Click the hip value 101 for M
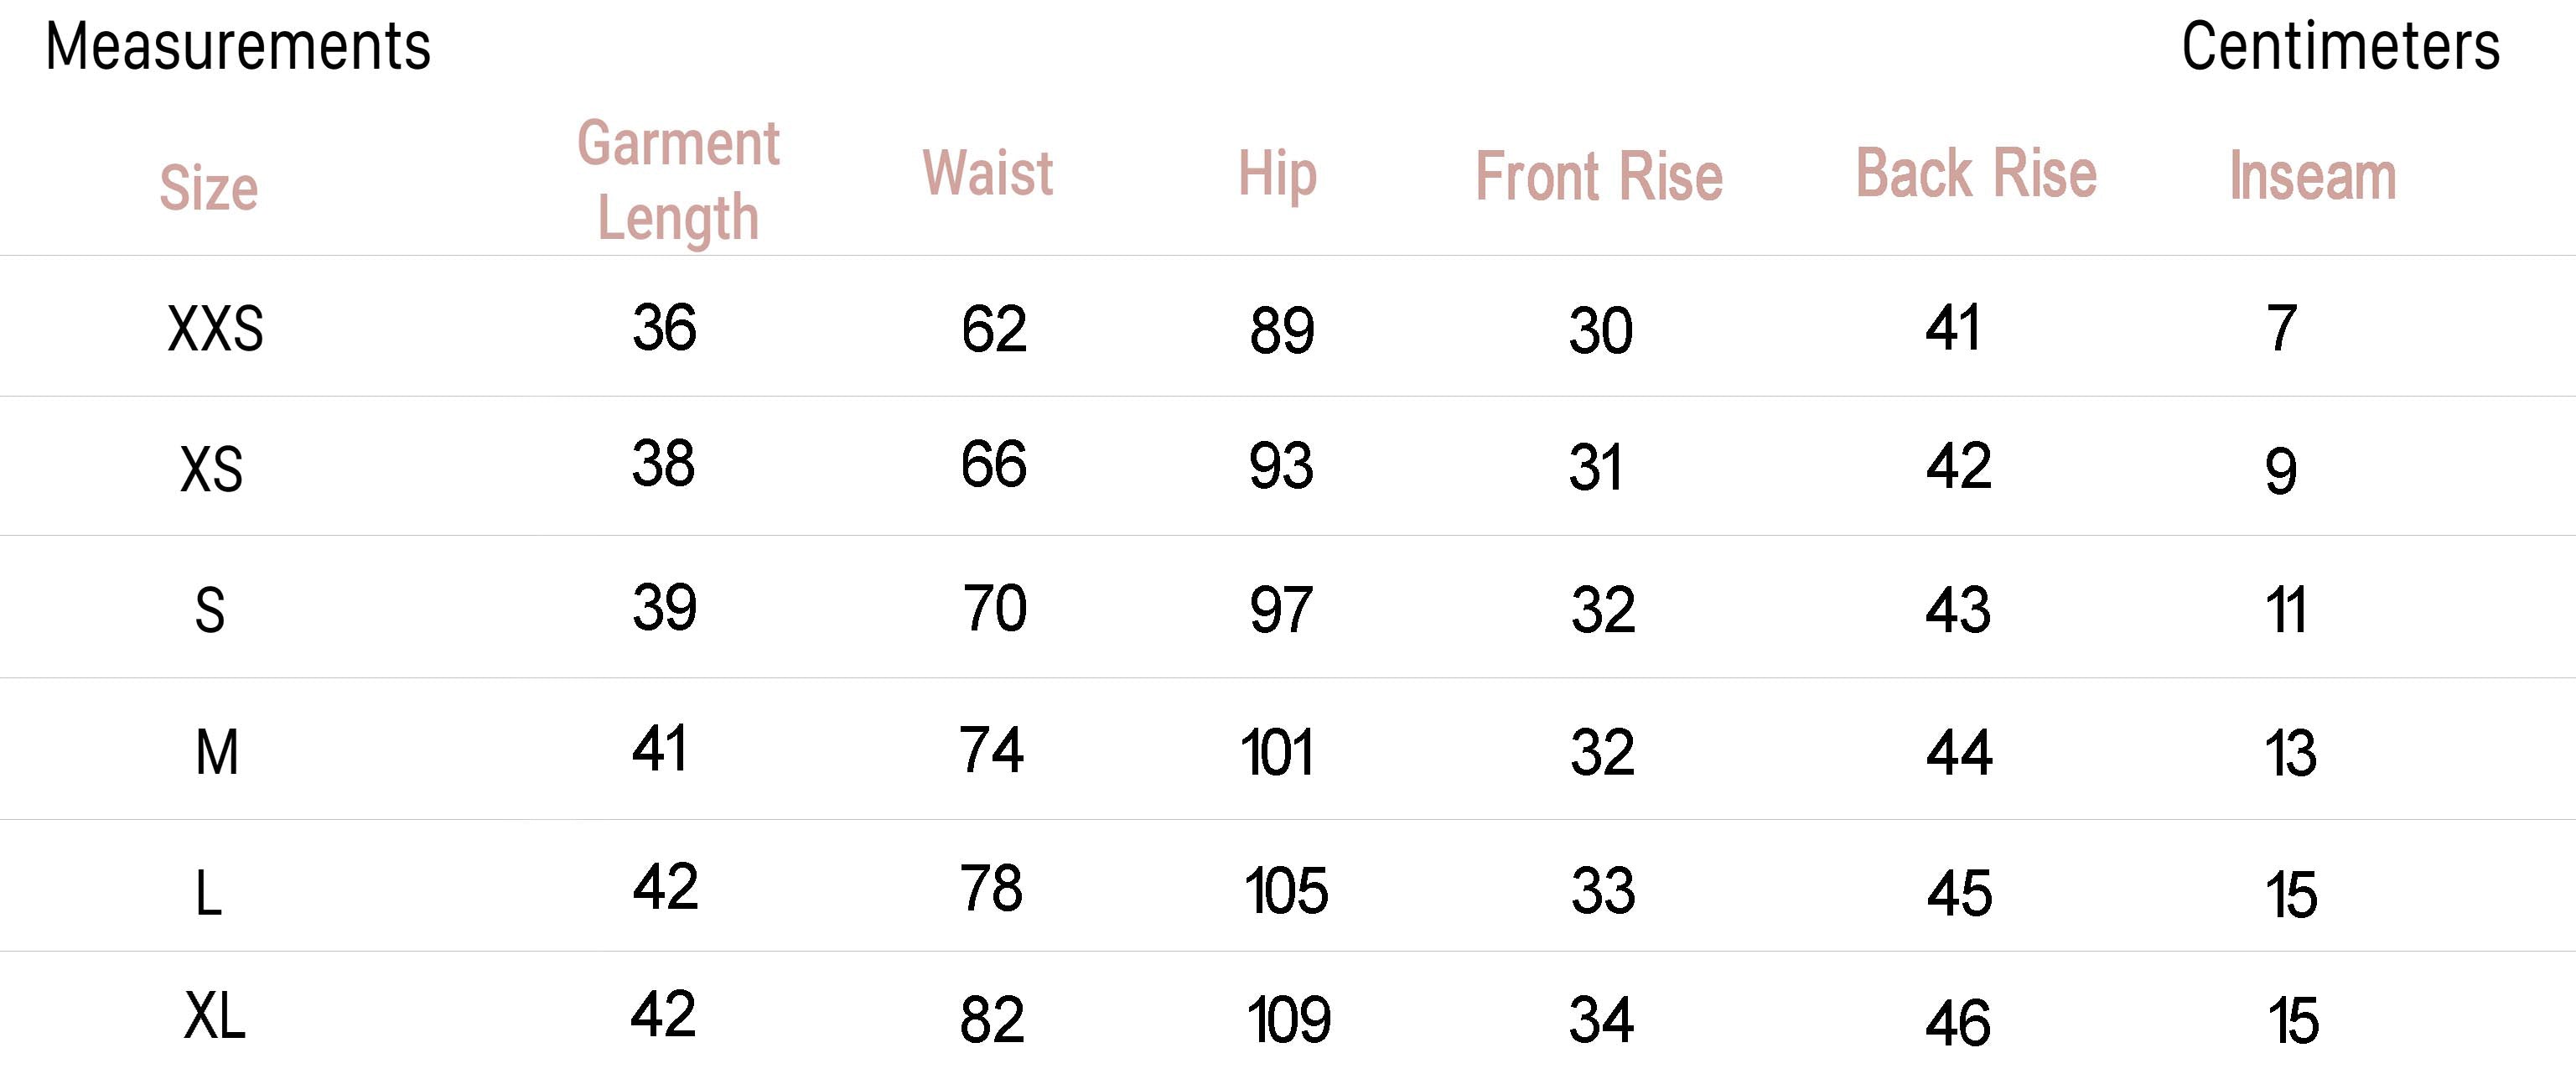The height and width of the screenshot is (1079, 2576). [1277, 752]
